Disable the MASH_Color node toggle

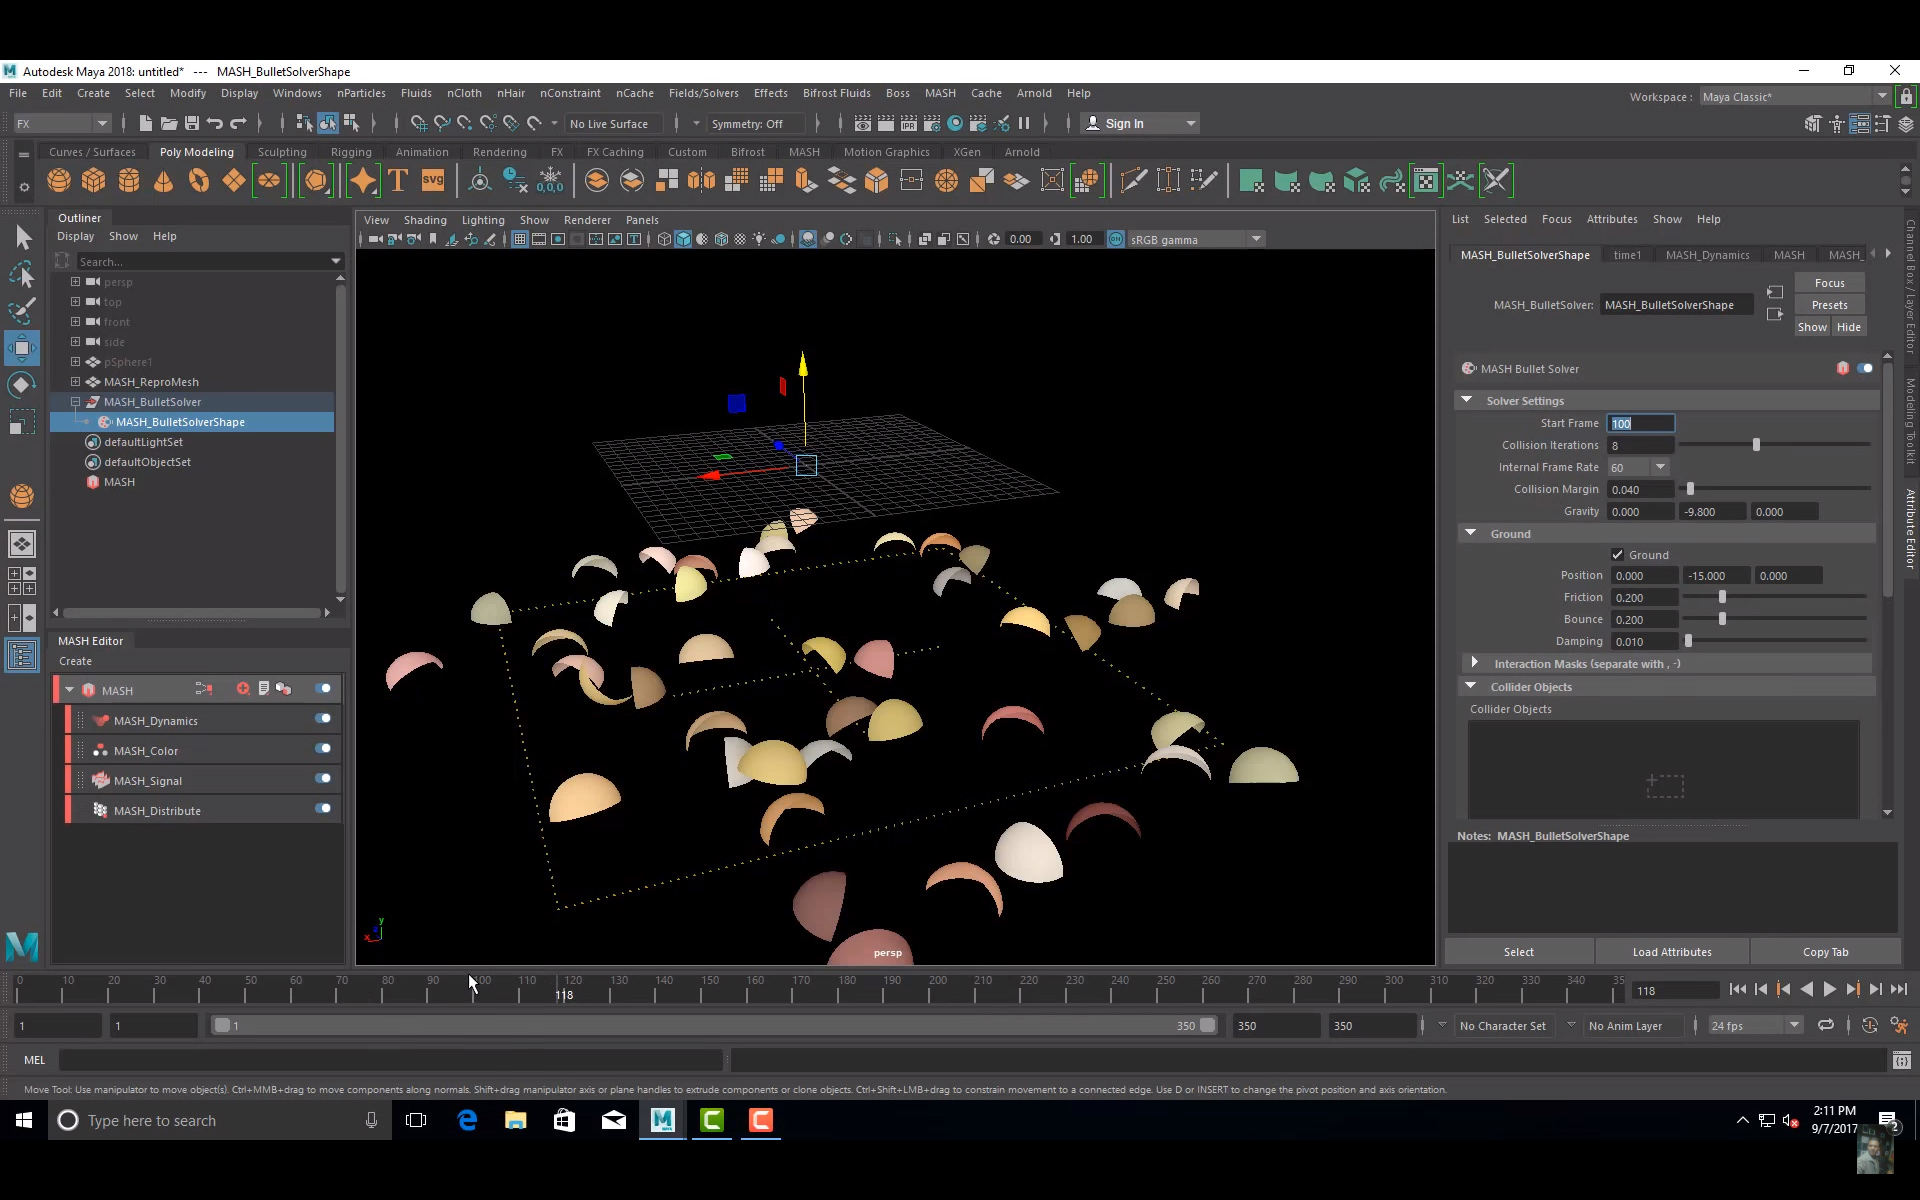(322, 748)
